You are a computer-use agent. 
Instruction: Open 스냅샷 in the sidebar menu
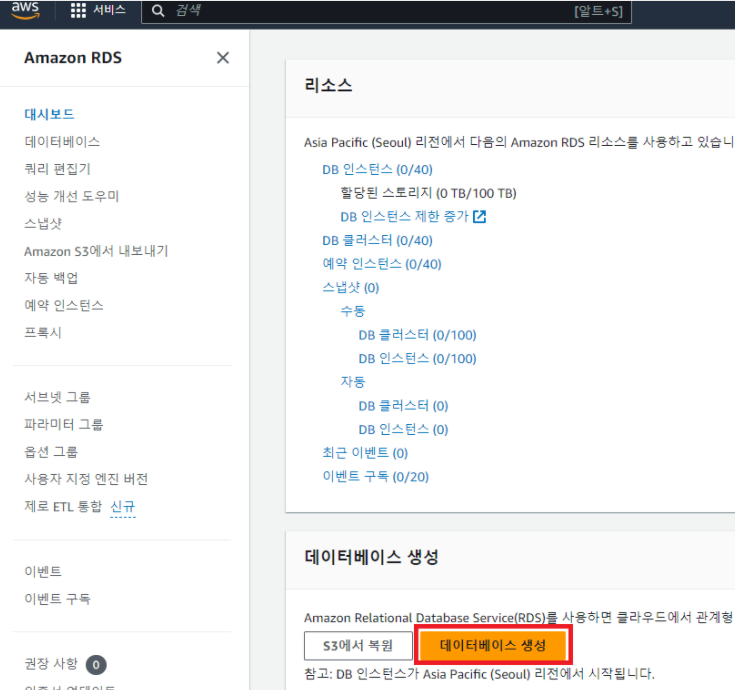tap(43, 223)
